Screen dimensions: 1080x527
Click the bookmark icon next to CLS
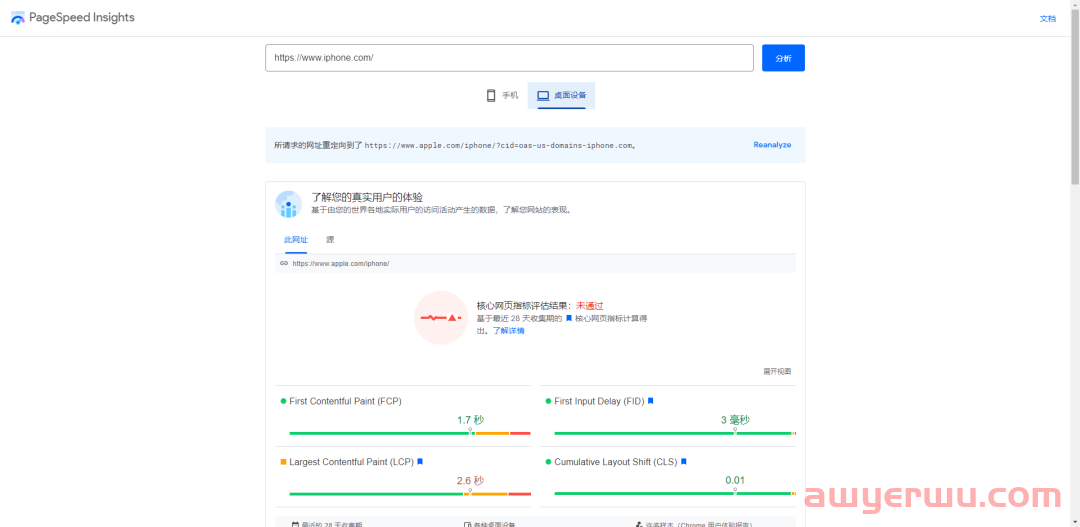[683, 462]
